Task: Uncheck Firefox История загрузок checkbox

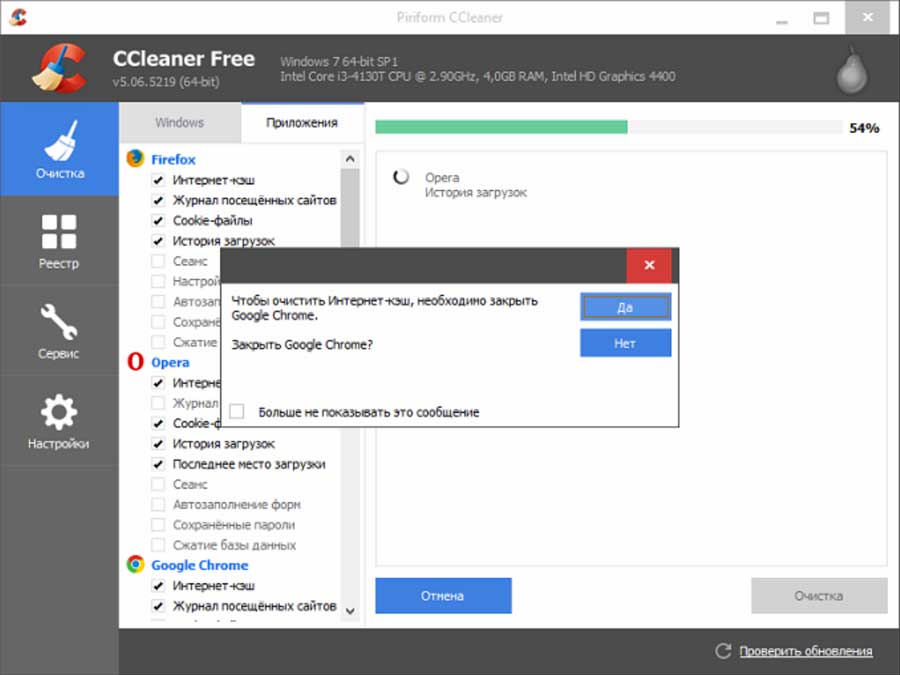Action: pyautogui.click(x=158, y=241)
